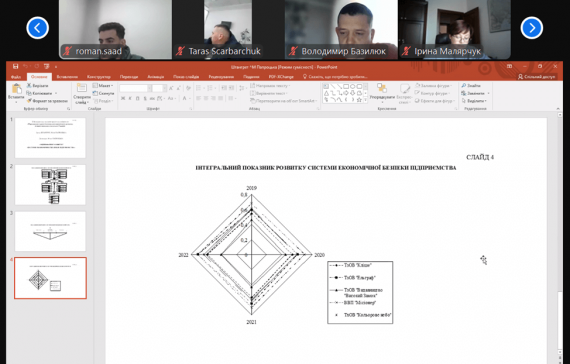Open the Arrange (Упорядкувати) shapes icon
This screenshot has width=570, height=364.
tap(382, 88)
